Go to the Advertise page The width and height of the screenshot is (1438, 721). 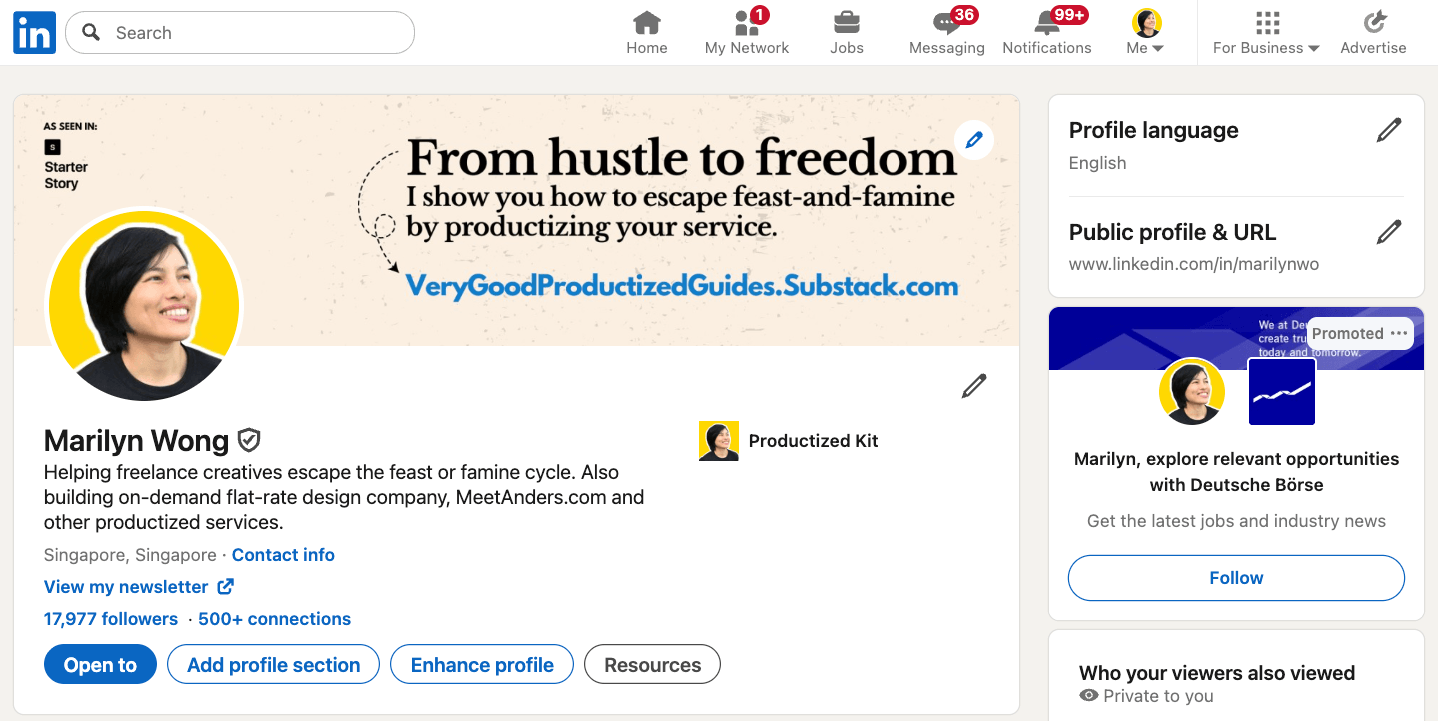1373,32
